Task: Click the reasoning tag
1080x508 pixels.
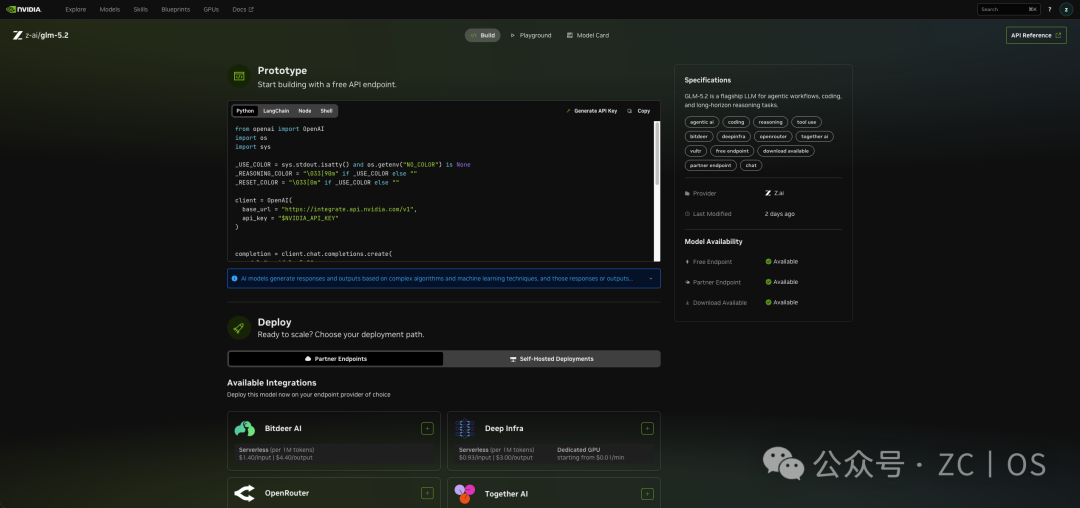Action: pos(770,122)
